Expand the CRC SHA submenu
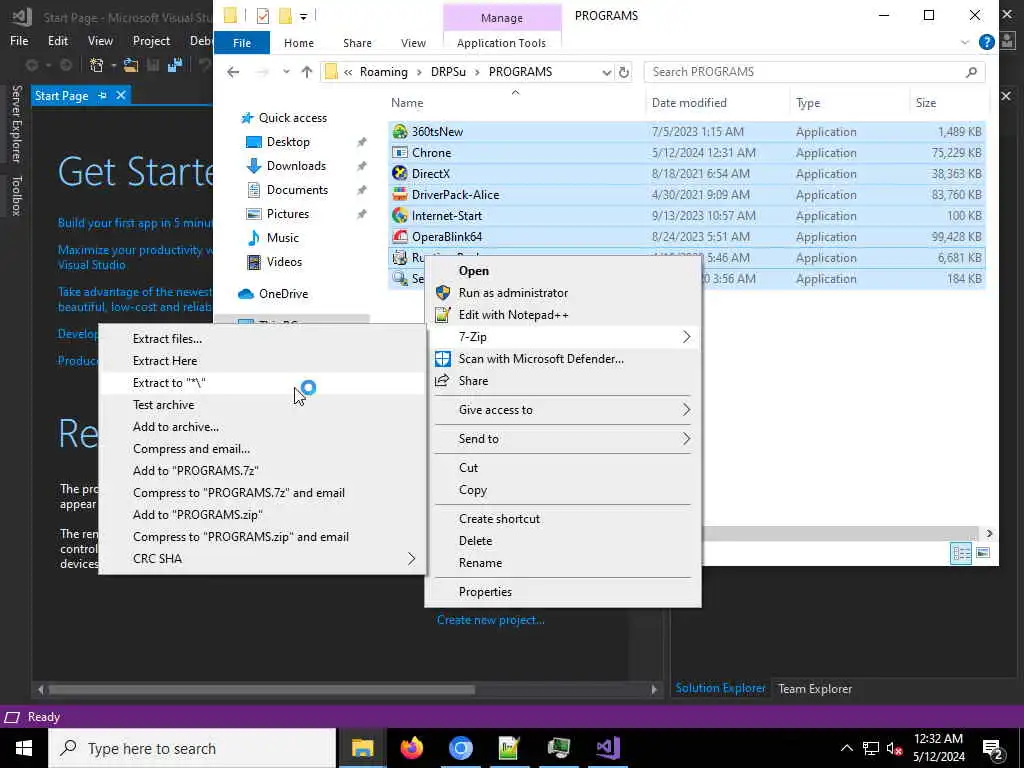This screenshot has height=768, width=1024. tap(411, 559)
